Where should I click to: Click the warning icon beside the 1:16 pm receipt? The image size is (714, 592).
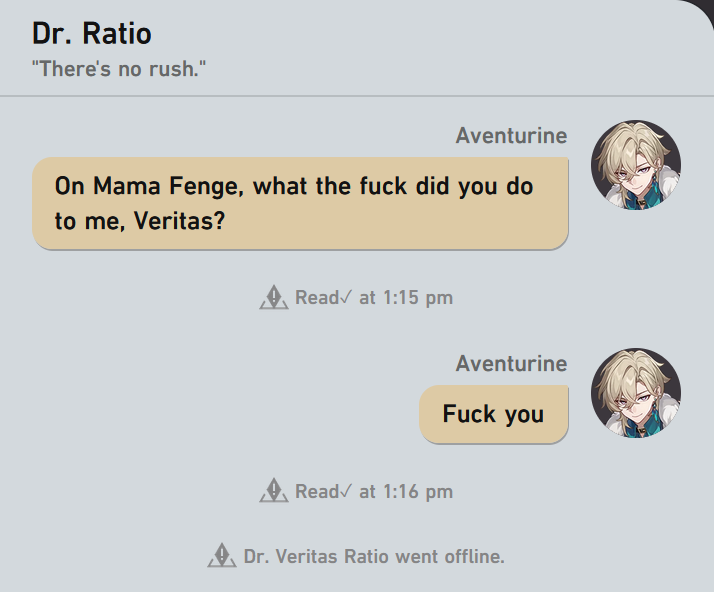[274, 491]
